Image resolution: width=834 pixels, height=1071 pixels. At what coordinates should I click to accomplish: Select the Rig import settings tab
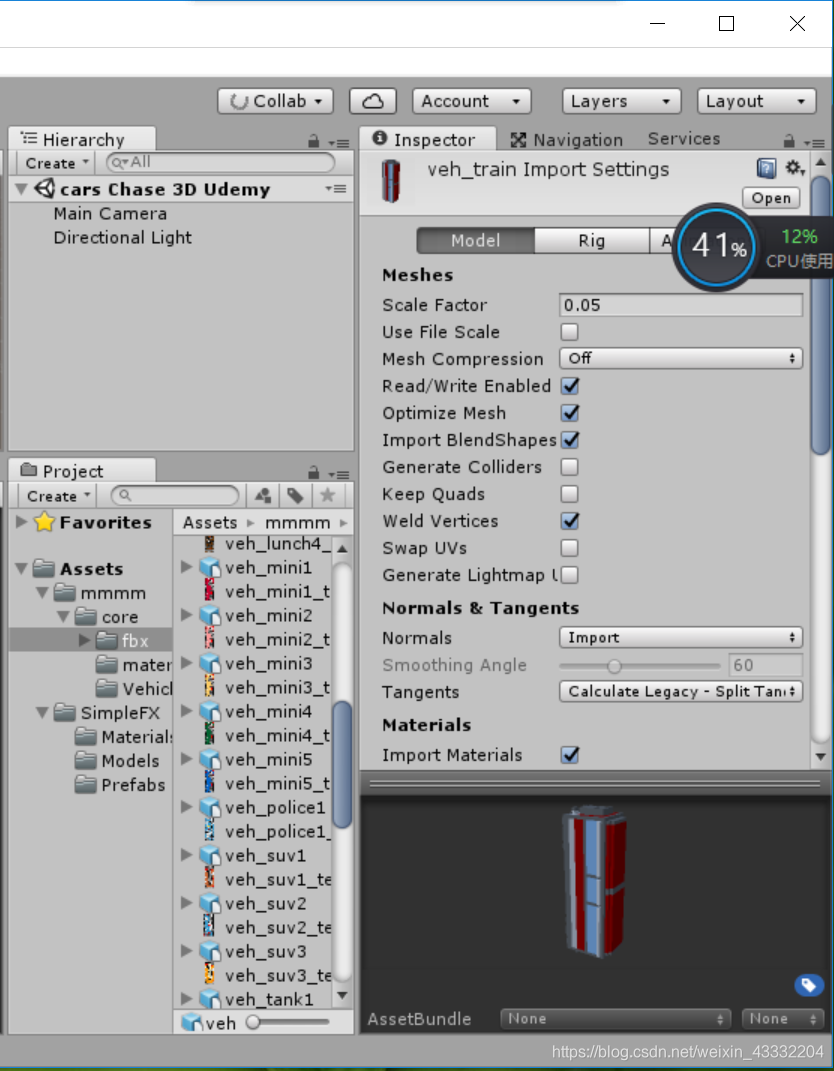click(592, 240)
